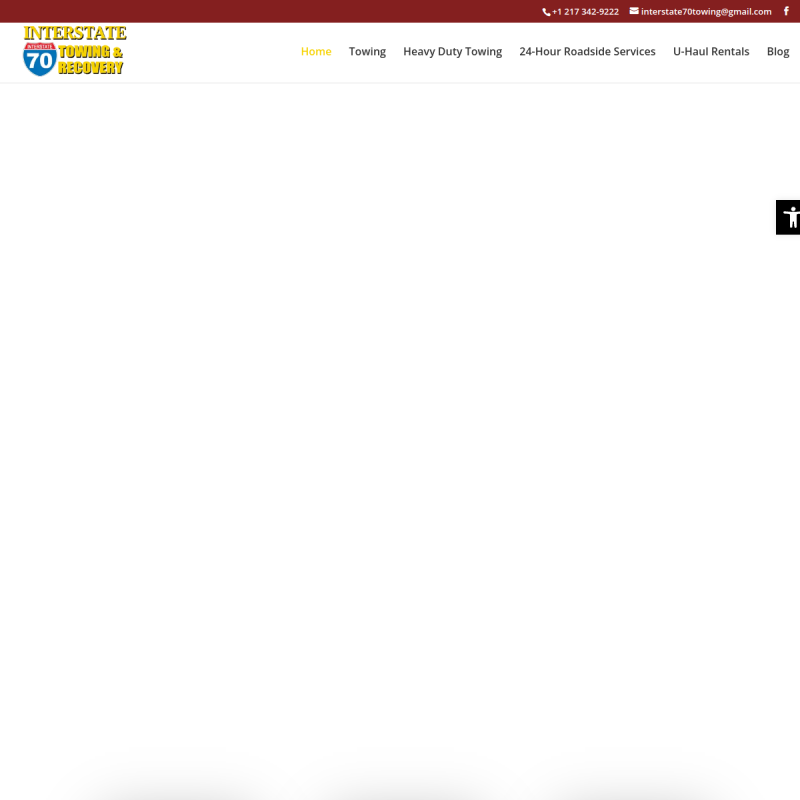Open the U-Haul Rentals page
800x800 pixels.
pyautogui.click(x=711, y=52)
